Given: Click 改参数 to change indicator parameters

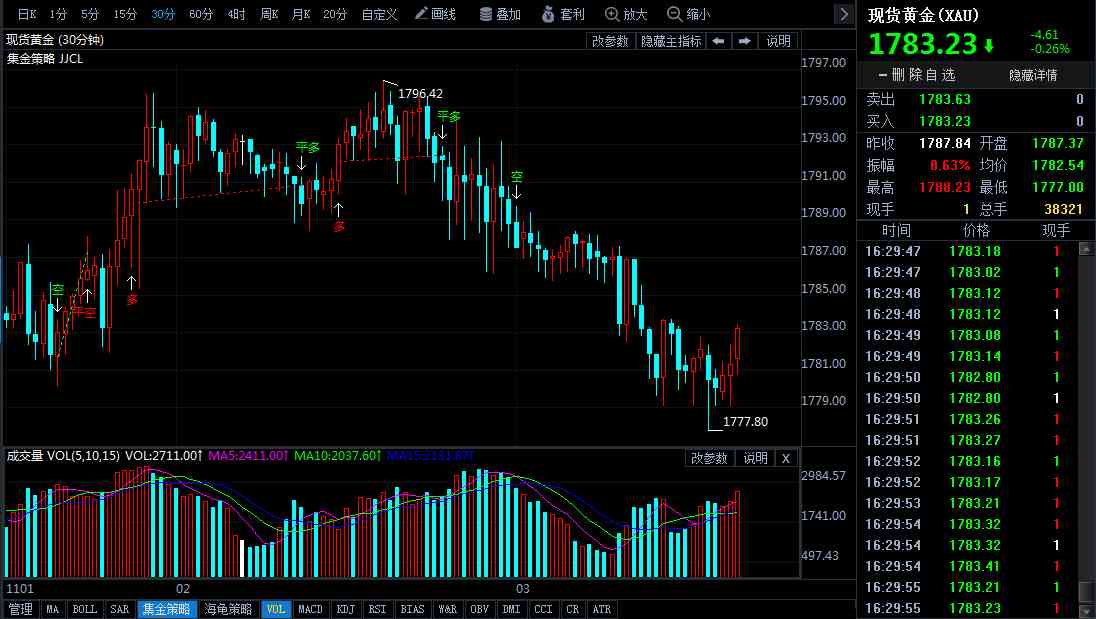Looking at the screenshot, I should coord(610,41).
